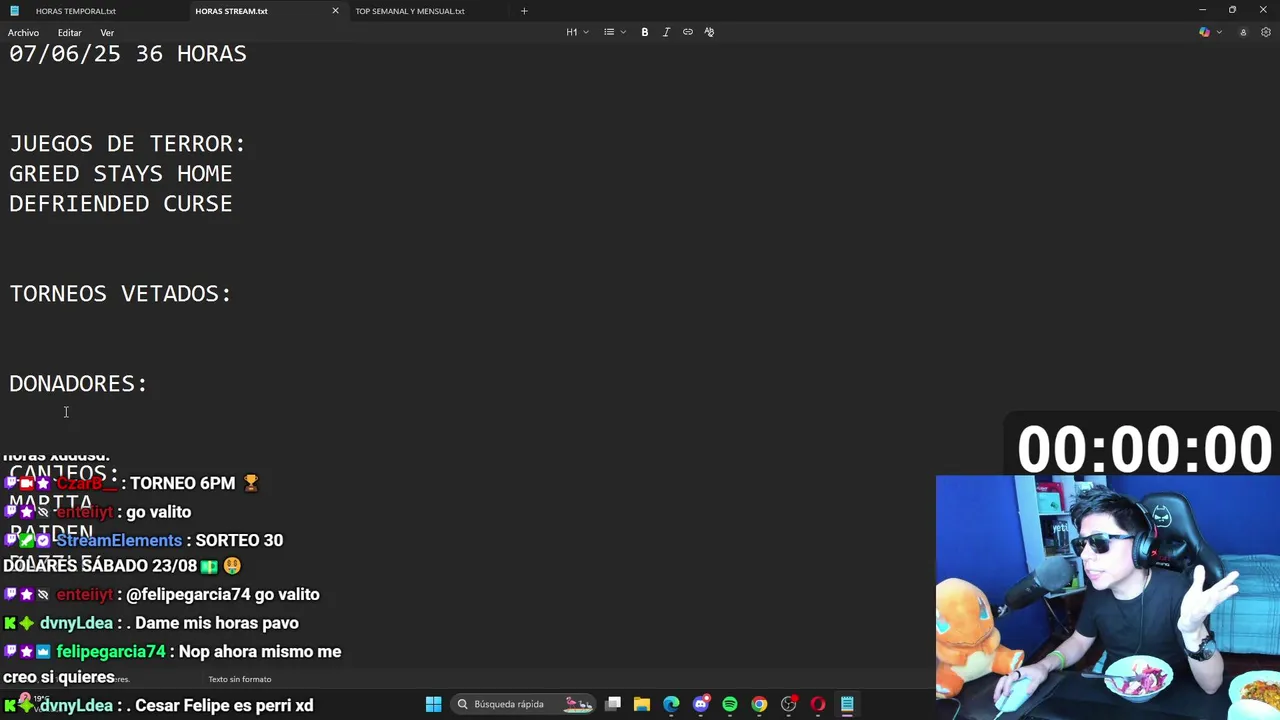The width and height of the screenshot is (1280, 720).
Task: Open the H1 heading dropdown
Action: click(577, 32)
